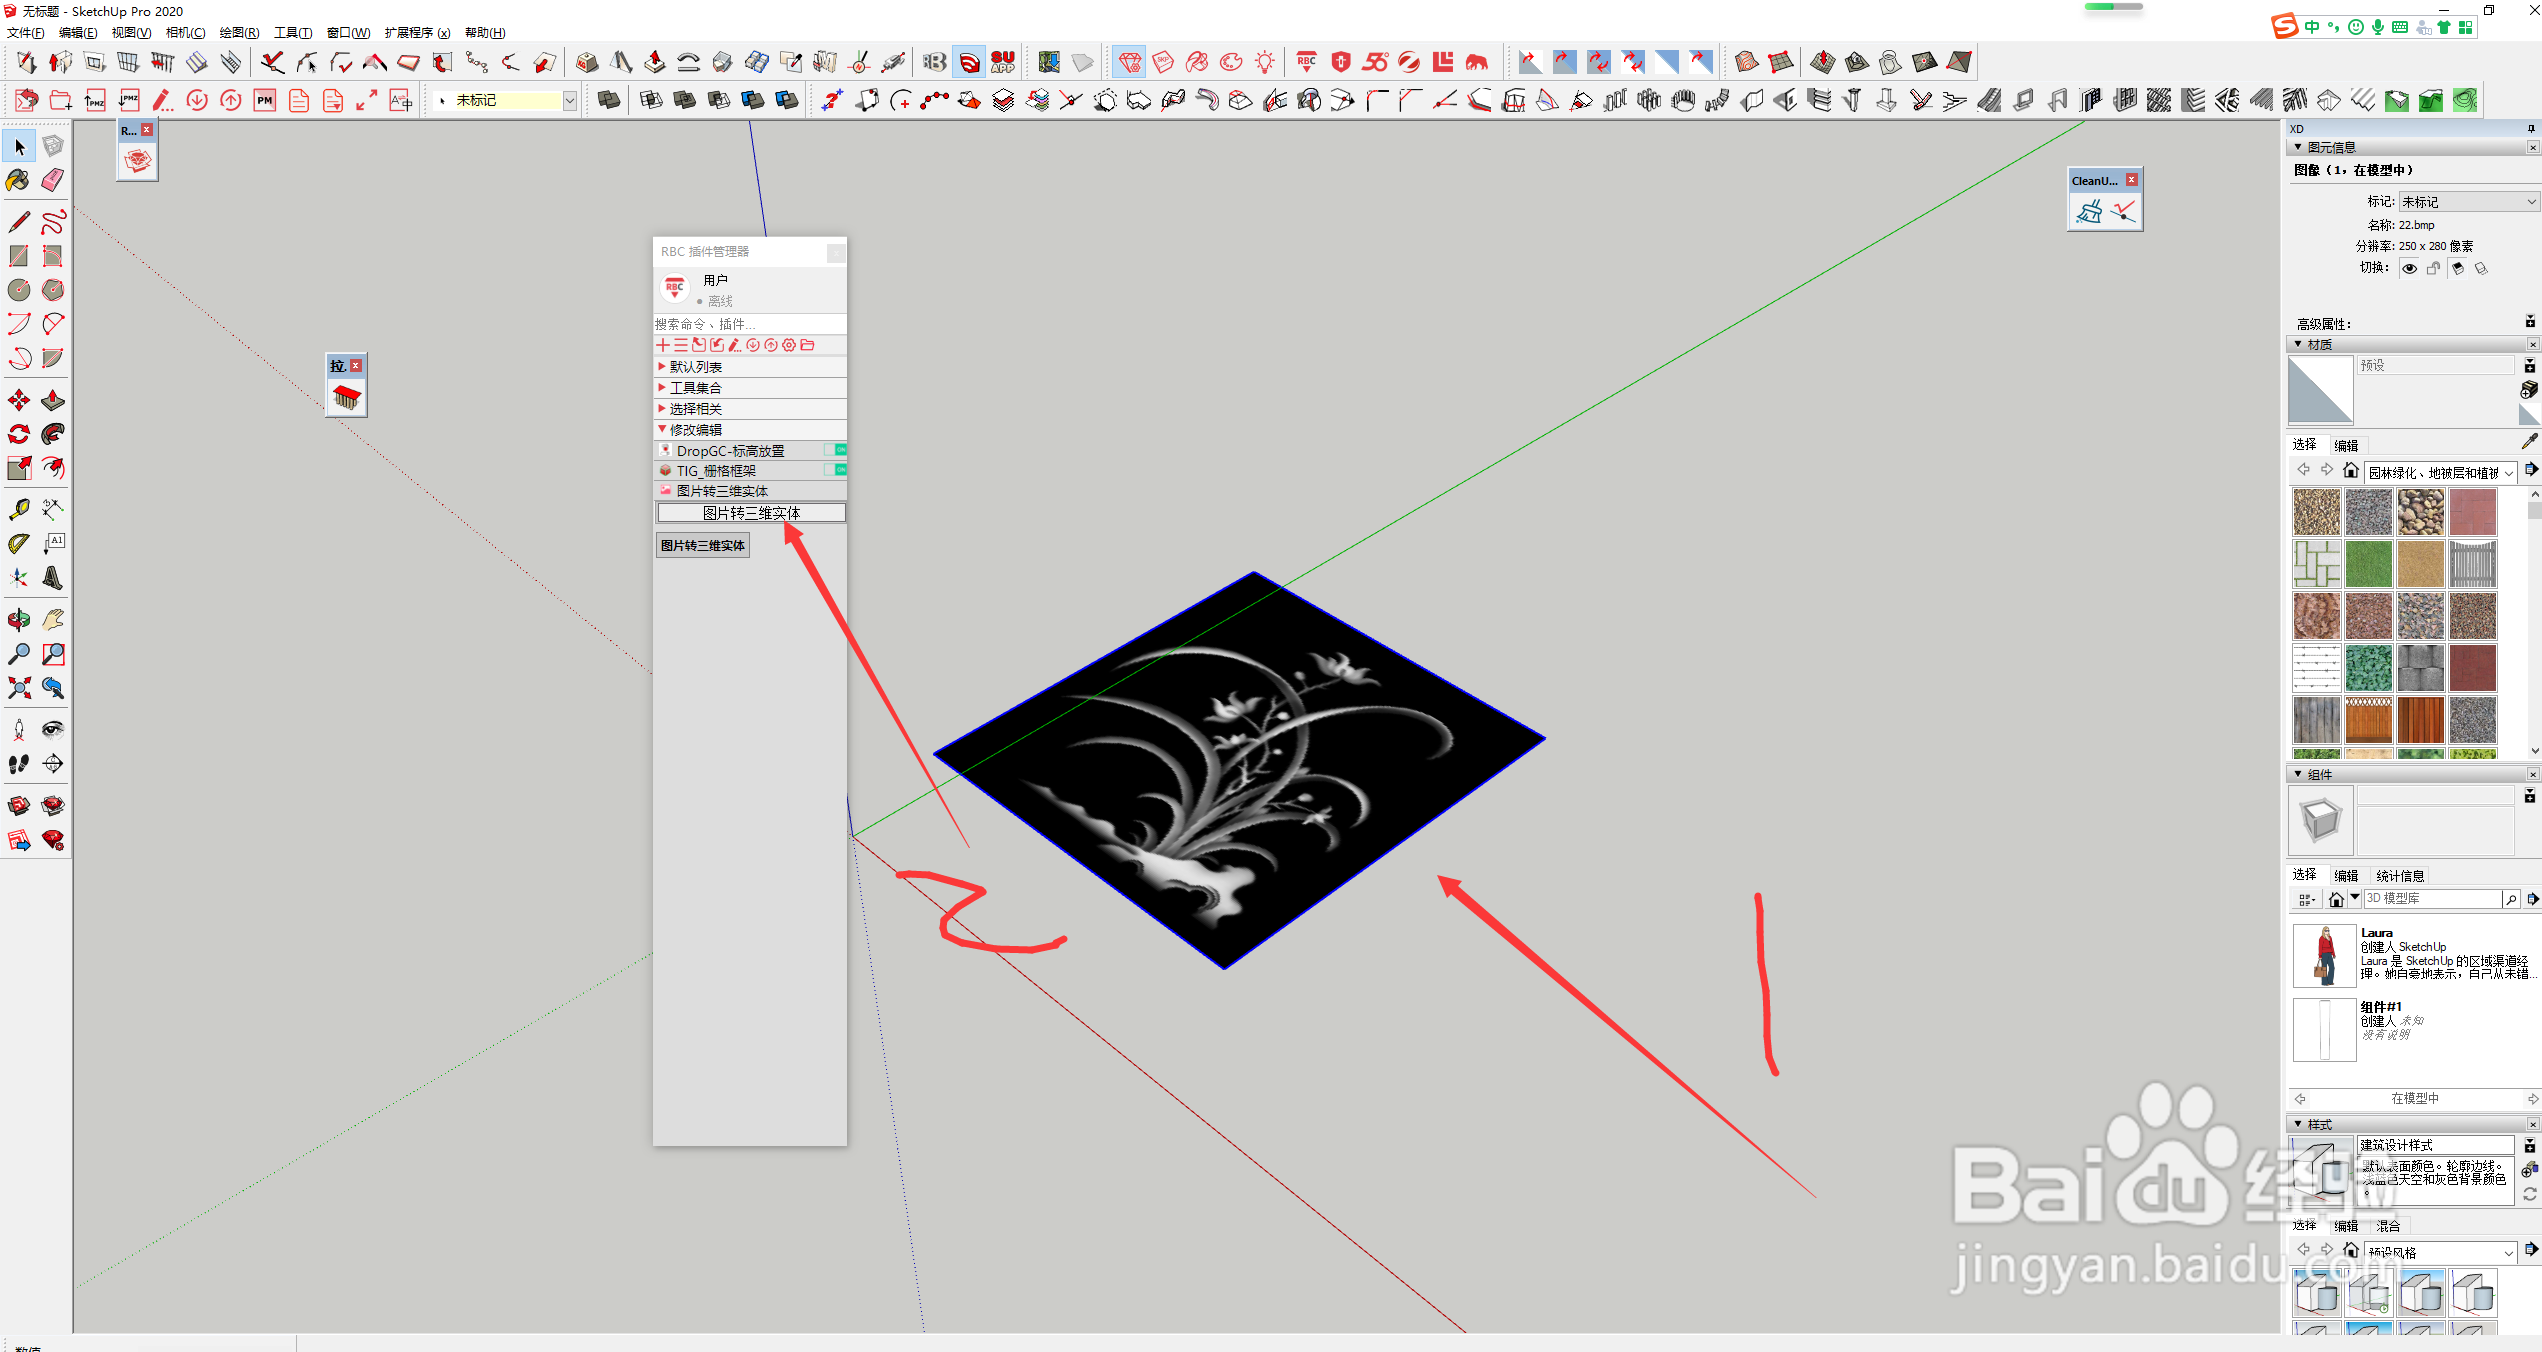Select the Eraser tool in left toolbar
Viewport: 2542px width, 1352px height.
pos(53,180)
